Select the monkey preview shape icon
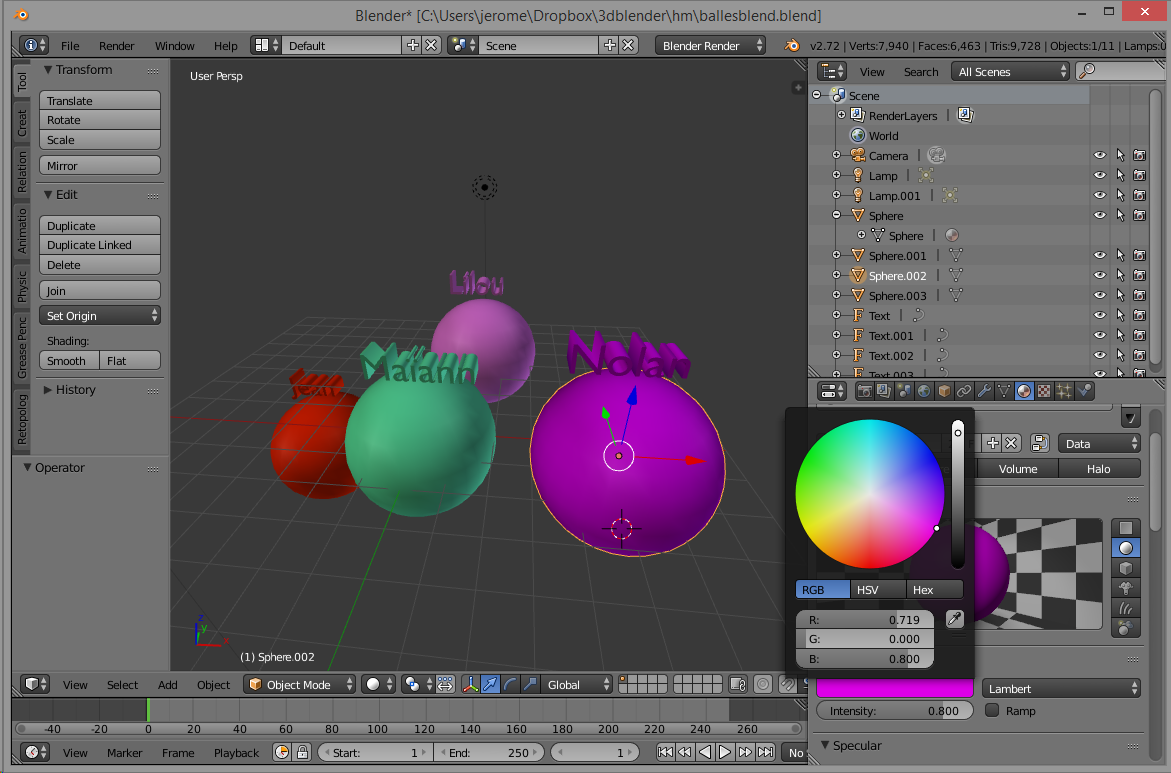1171x773 pixels. tap(1125, 588)
